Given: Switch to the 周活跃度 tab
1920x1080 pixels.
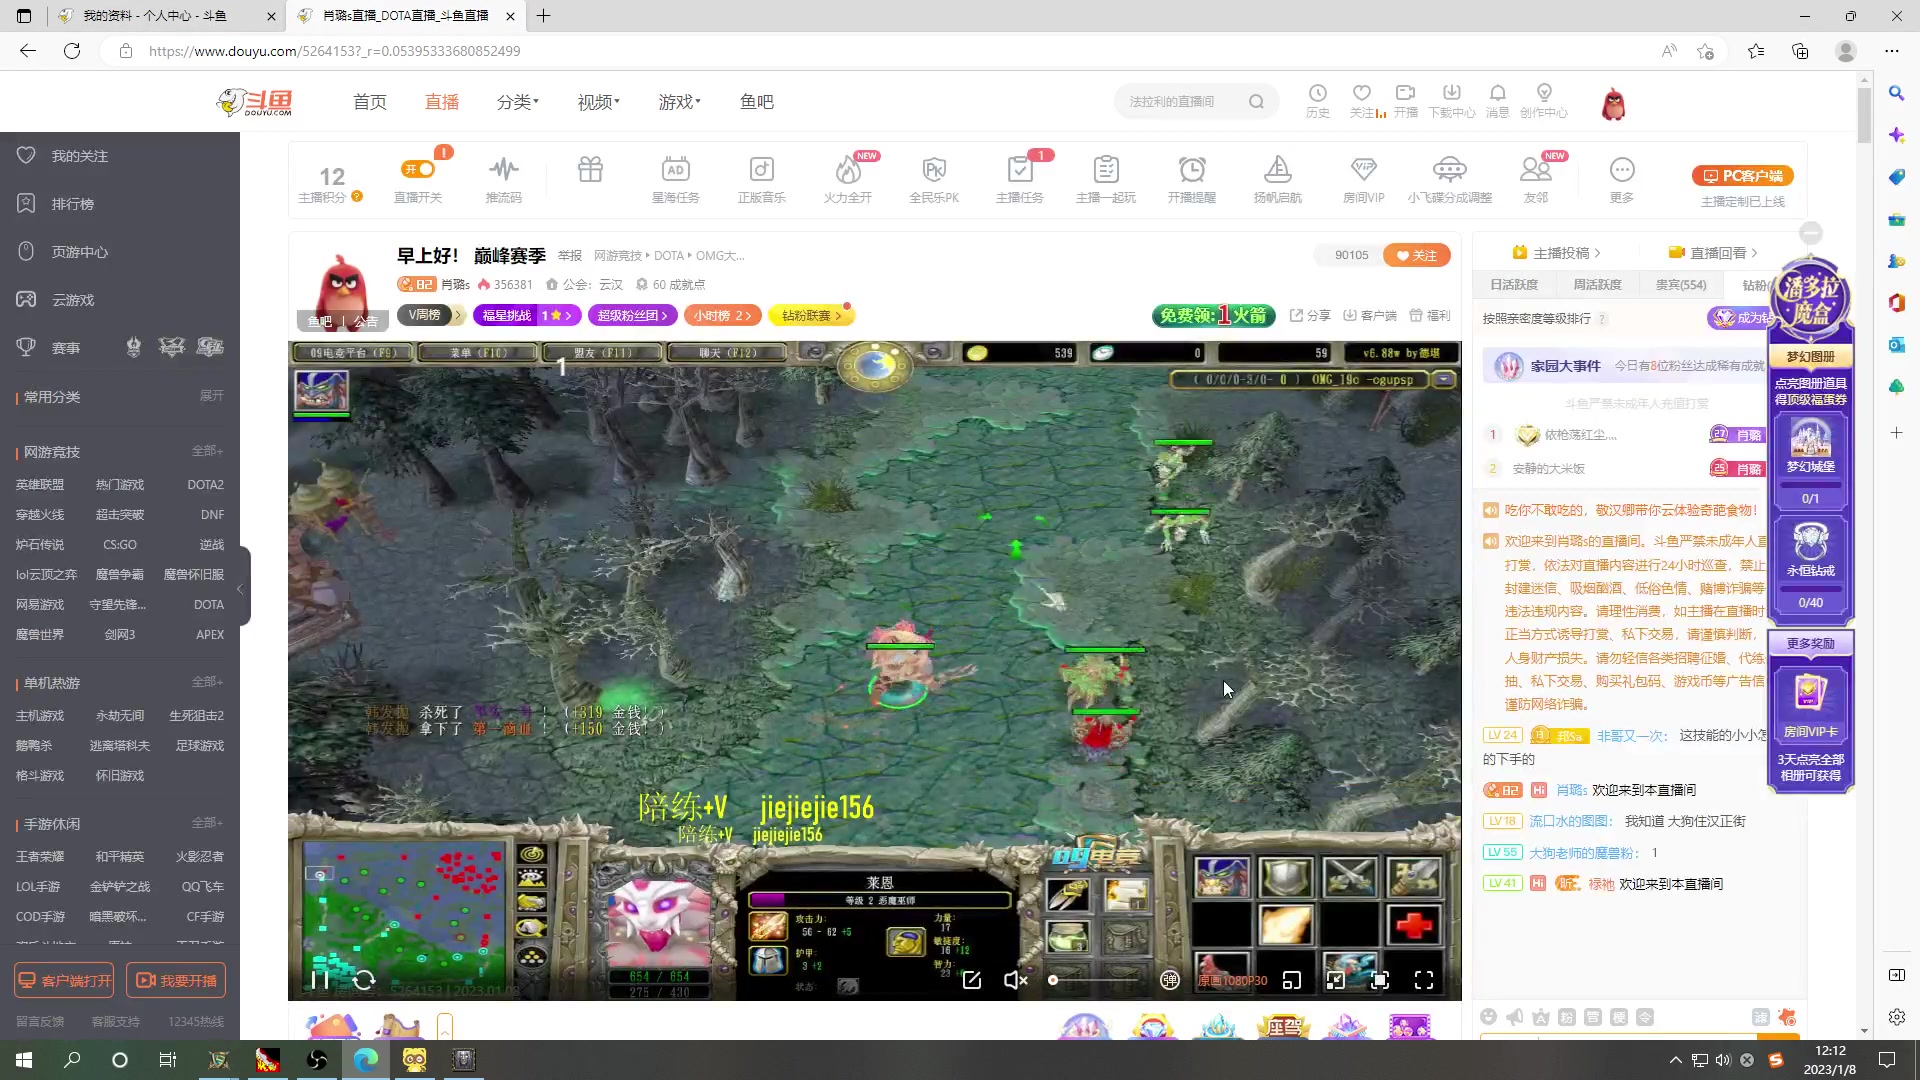Looking at the screenshot, I should 1597,285.
